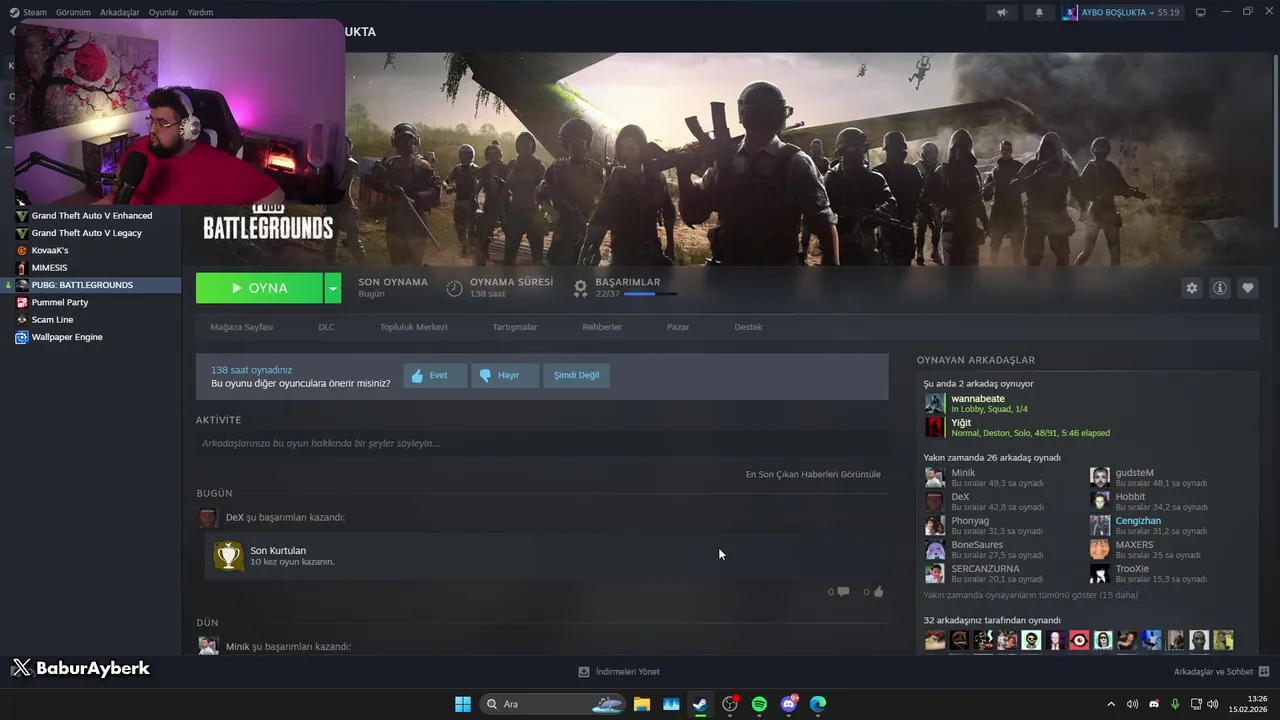Open the Windows Start menu
This screenshot has width=1280, height=720.
click(x=463, y=704)
